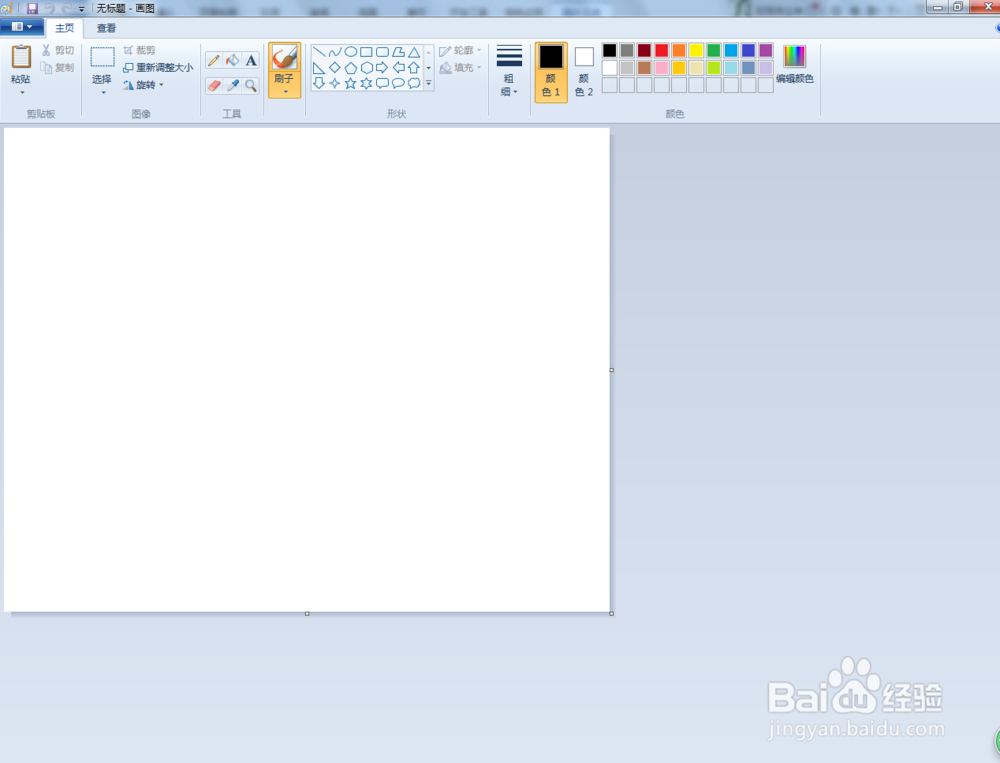Image resolution: width=1000 pixels, height=763 pixels.
Task: Choose the Rectangle shape
Action: tap(366, 52)
